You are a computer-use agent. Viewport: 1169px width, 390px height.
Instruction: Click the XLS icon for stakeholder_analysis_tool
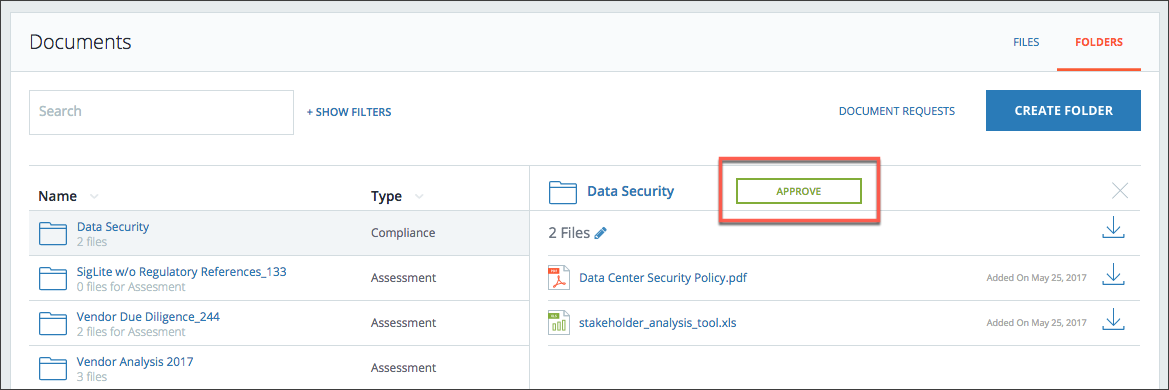(558, 323)
